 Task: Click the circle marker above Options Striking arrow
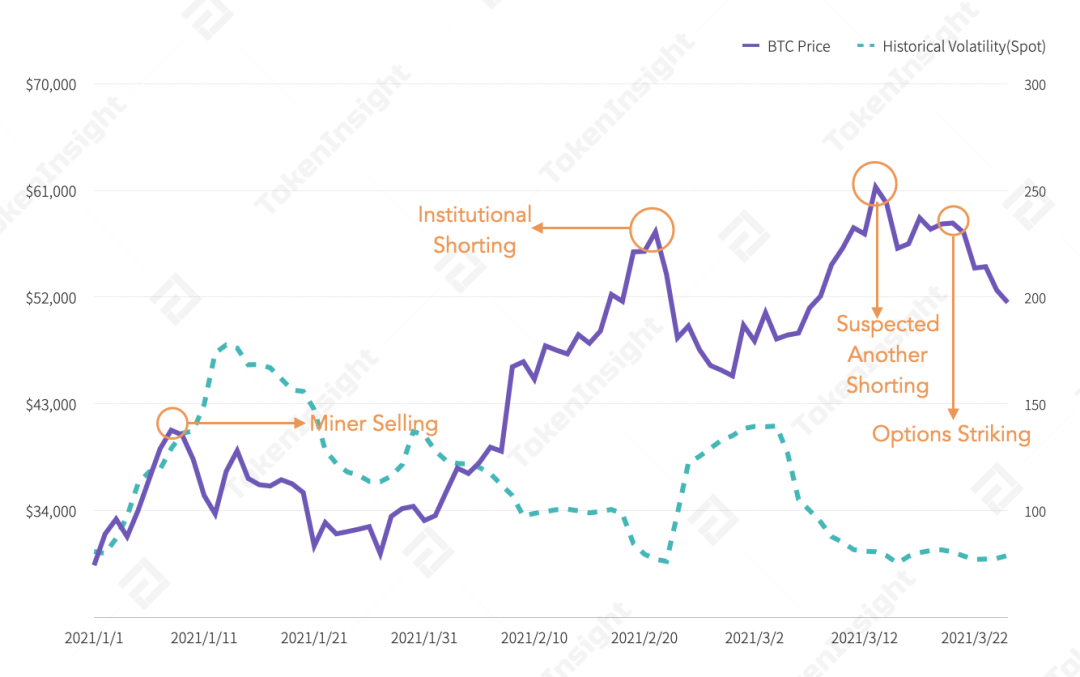[953, 220]
